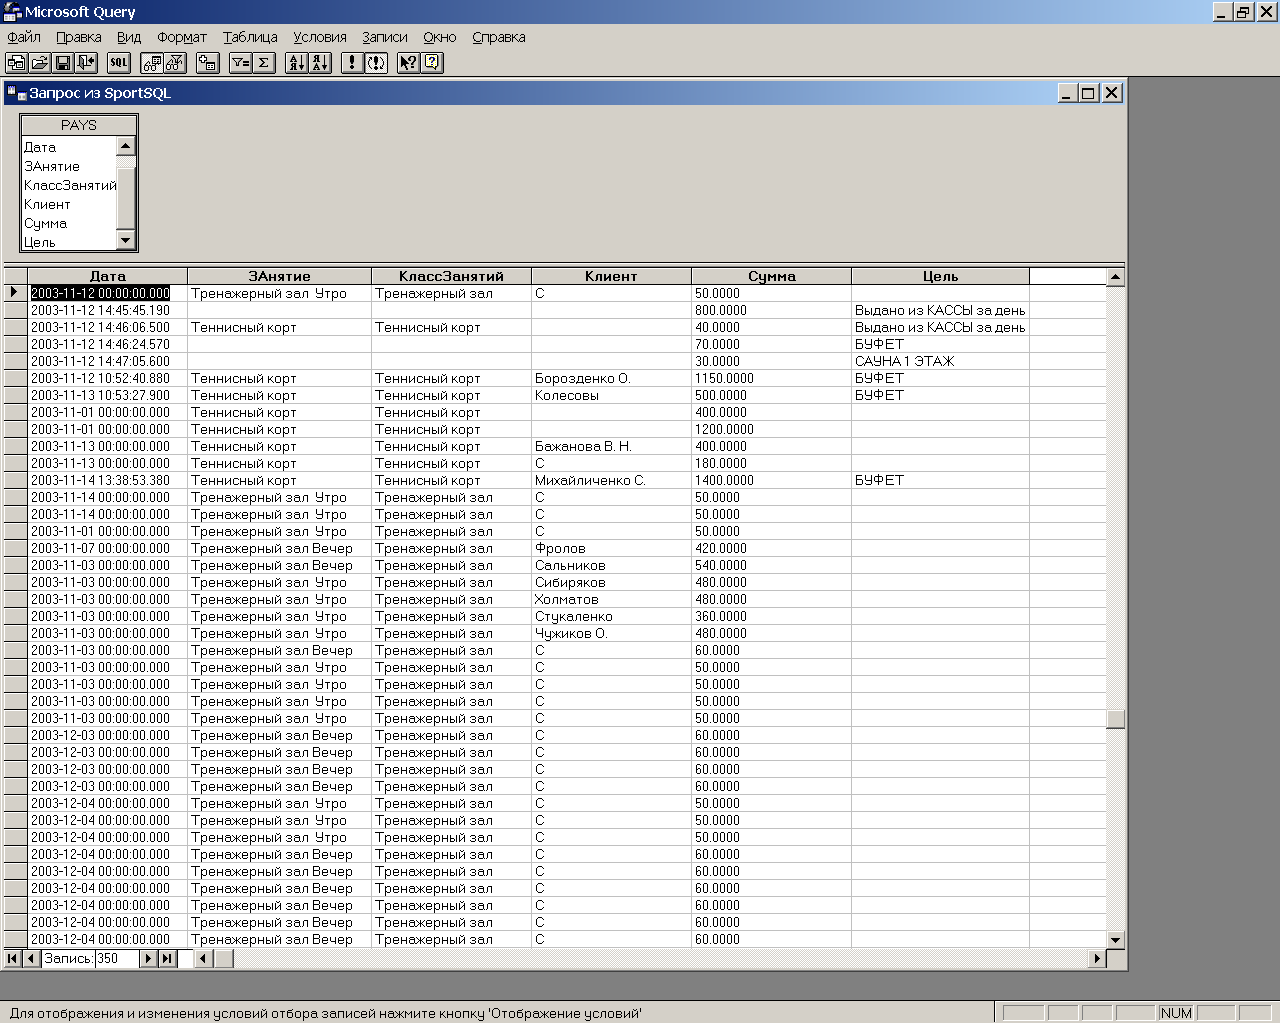Click the Return Data door icon
This screenshot has width=1280, height=1024.
[86, 63]
